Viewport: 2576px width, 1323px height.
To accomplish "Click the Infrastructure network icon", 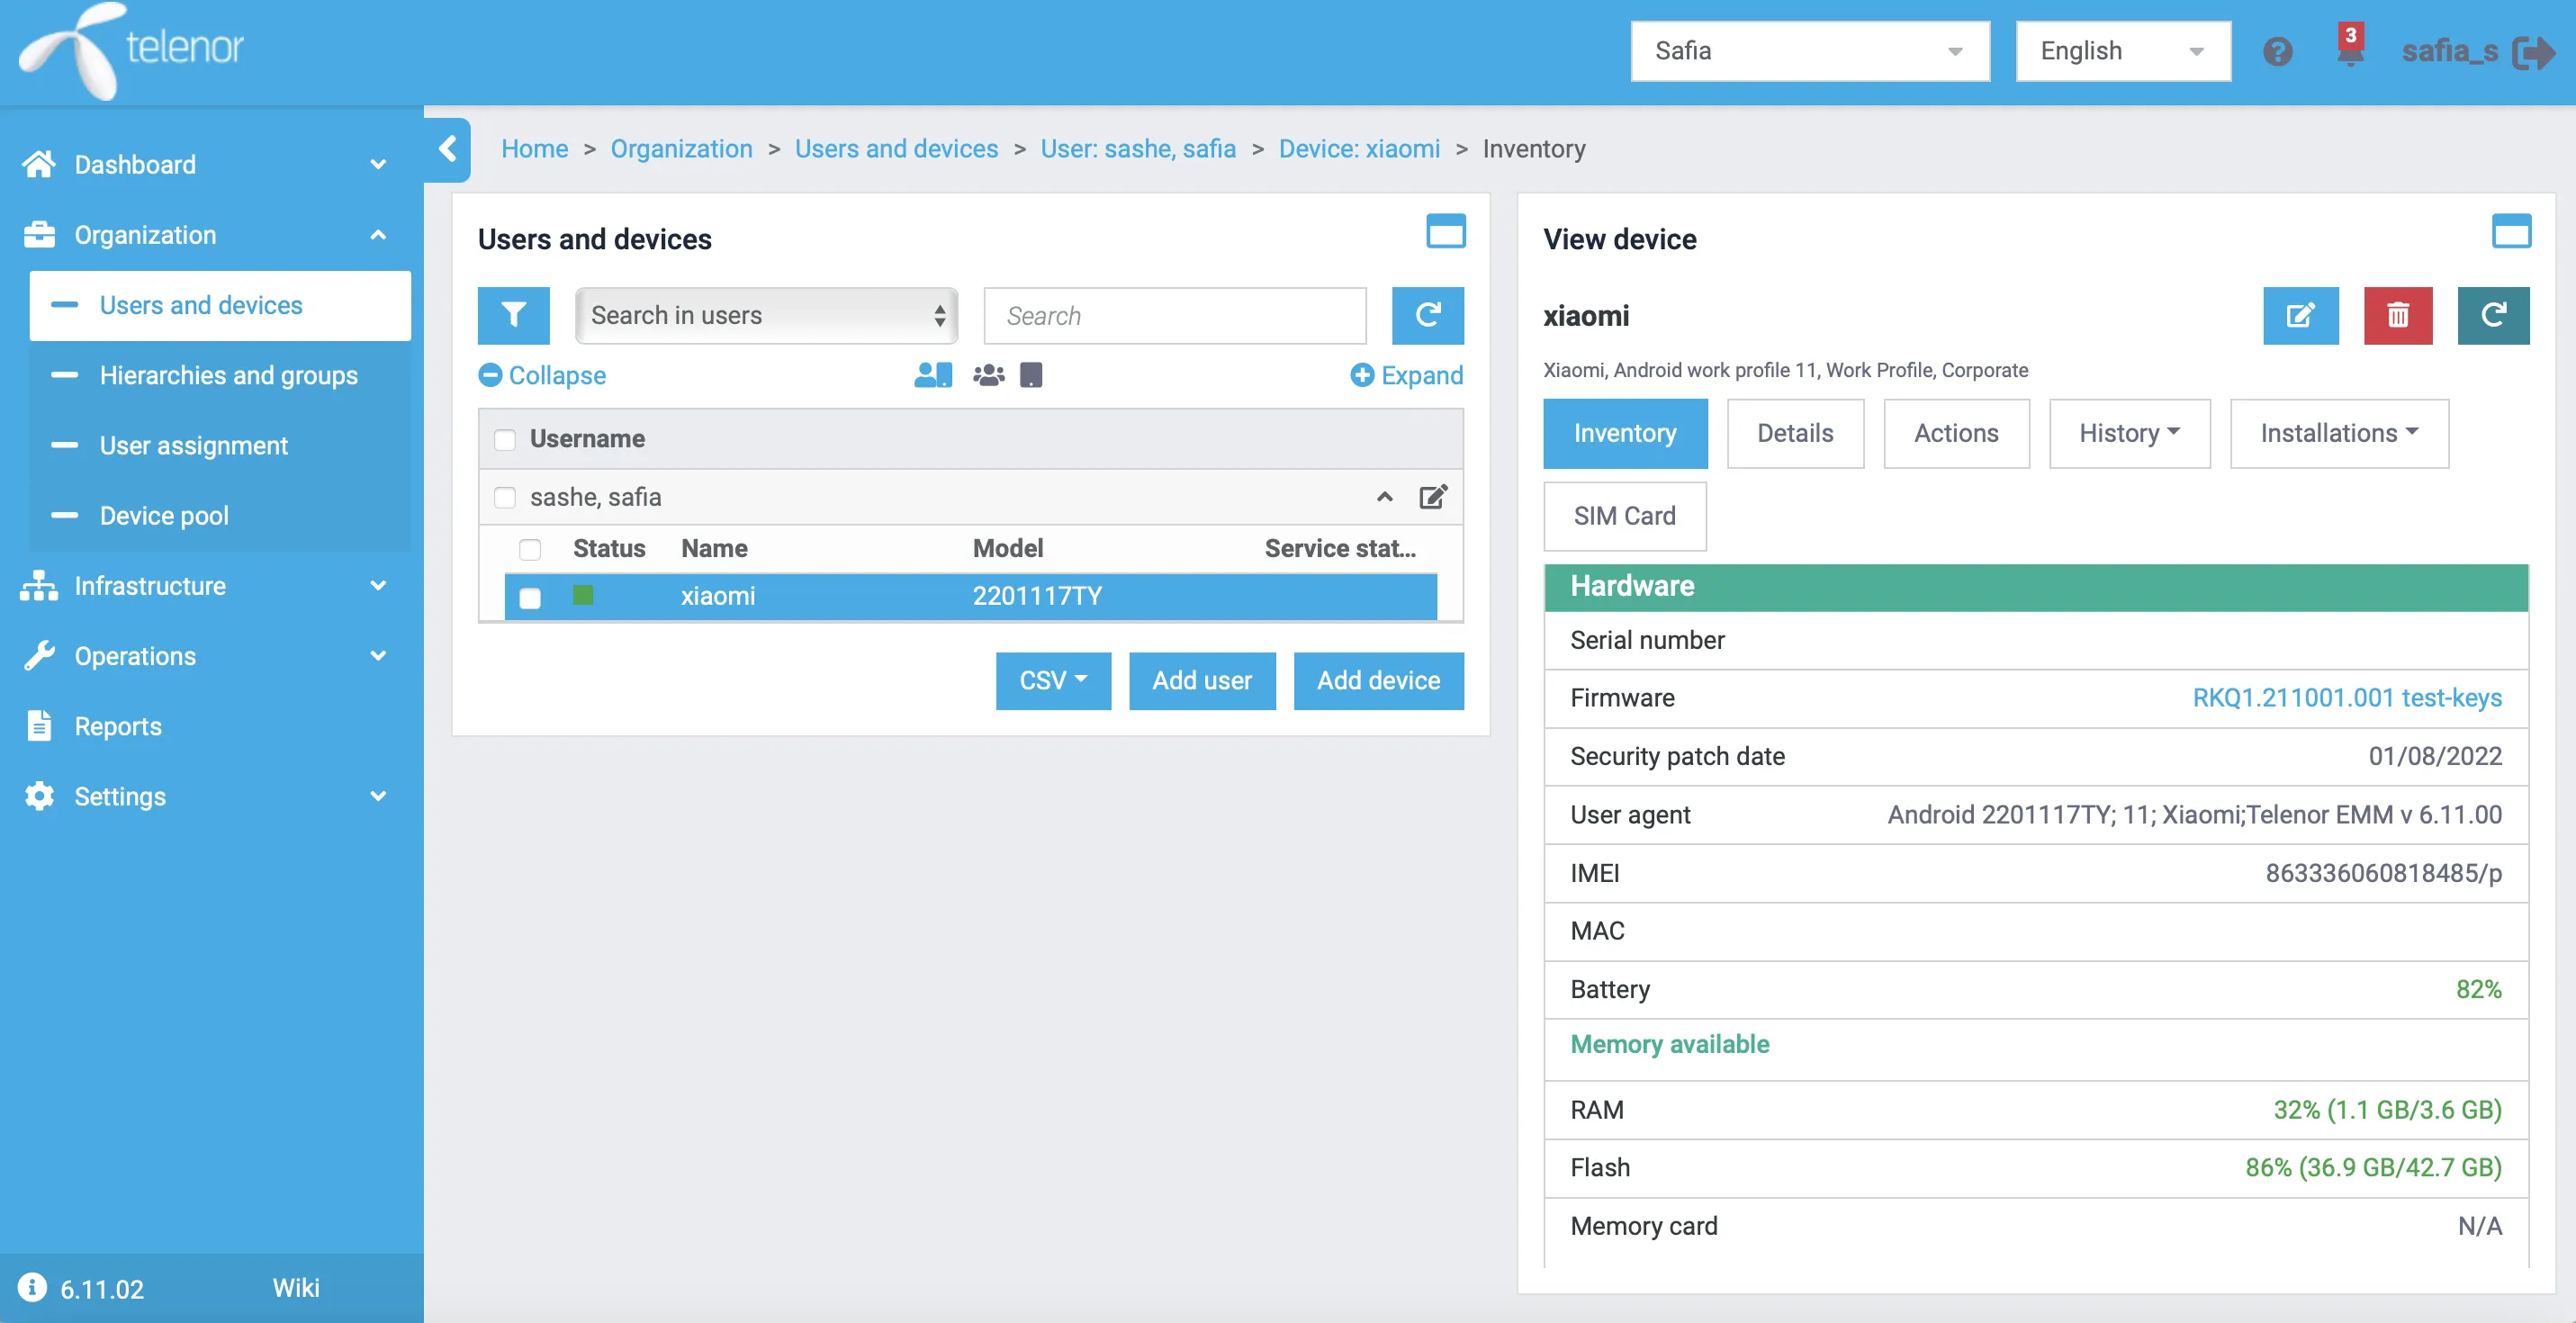I will click(x=39, y=585).
